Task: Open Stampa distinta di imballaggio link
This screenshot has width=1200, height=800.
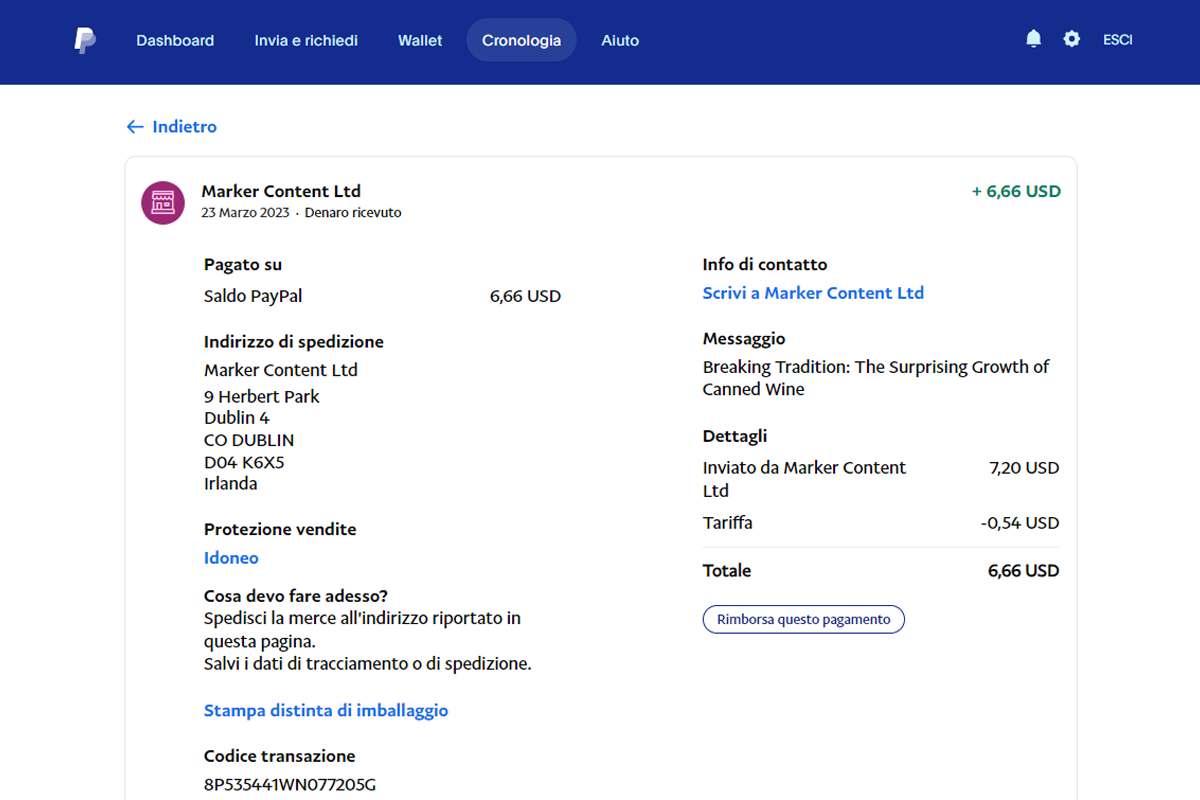Action: click(x=326, y=711)
